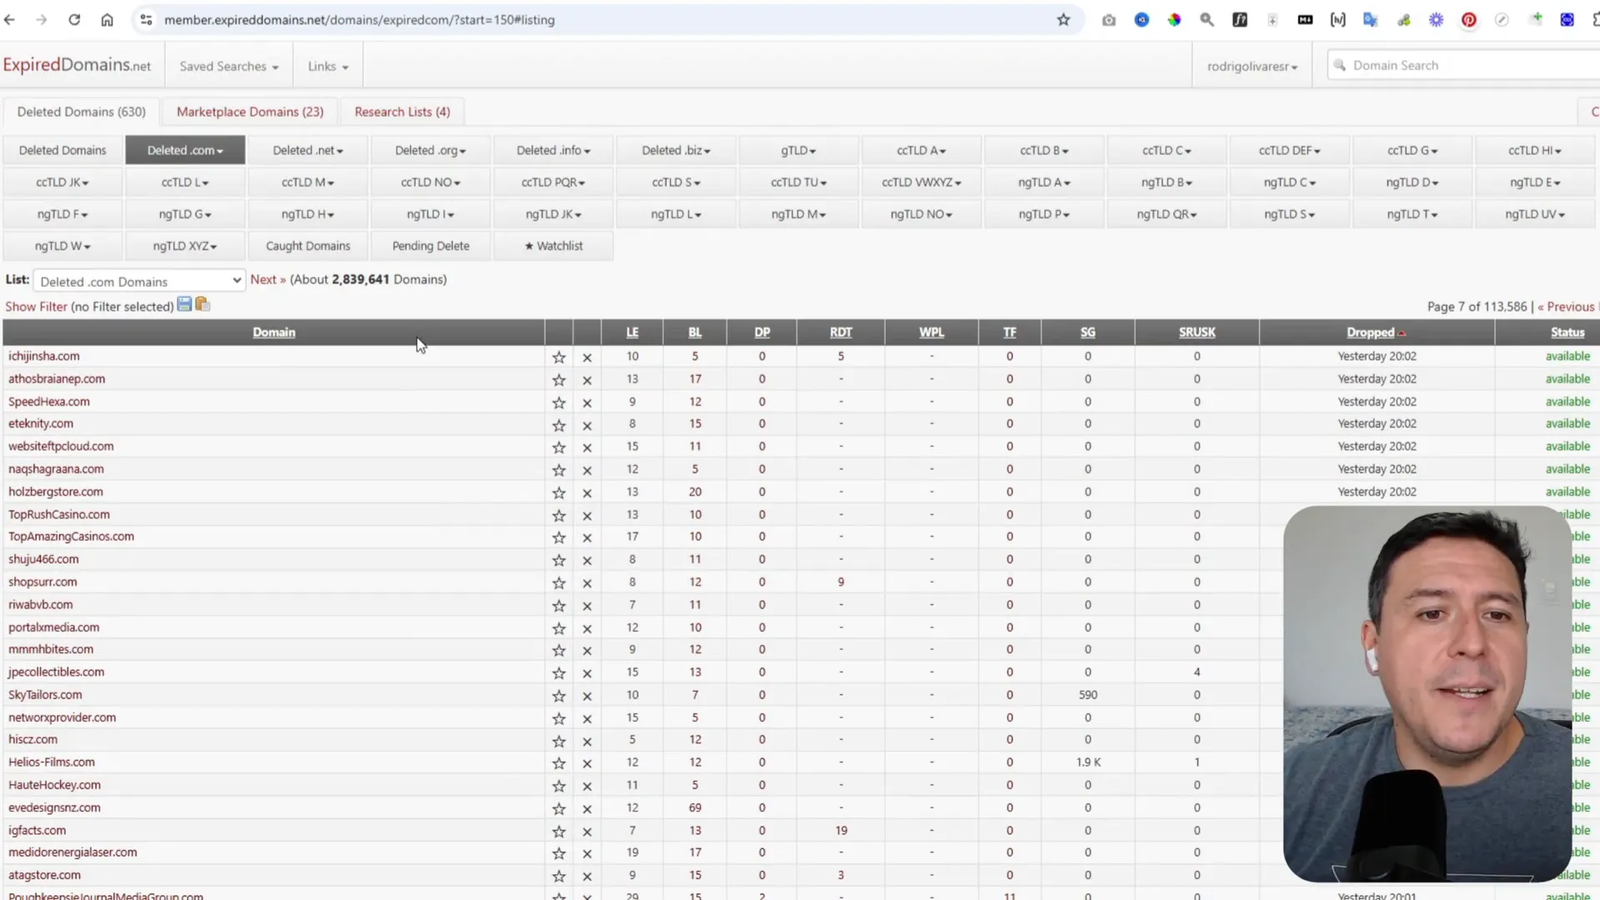Click into the Domain Search field

tap(1460, 65)
